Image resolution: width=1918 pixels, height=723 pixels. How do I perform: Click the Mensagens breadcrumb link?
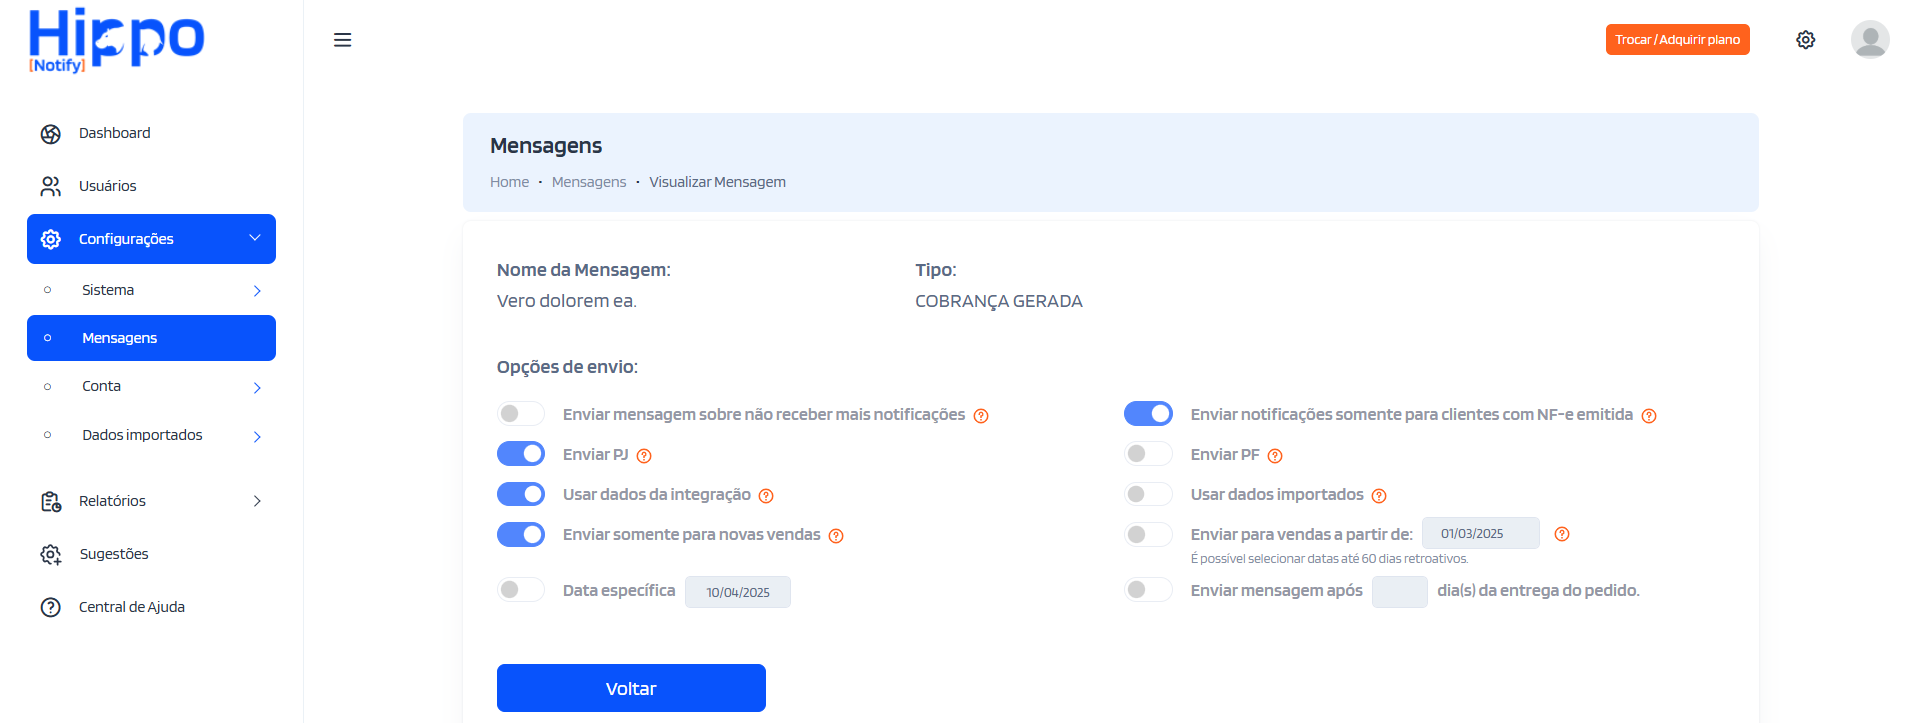[589, 182]
